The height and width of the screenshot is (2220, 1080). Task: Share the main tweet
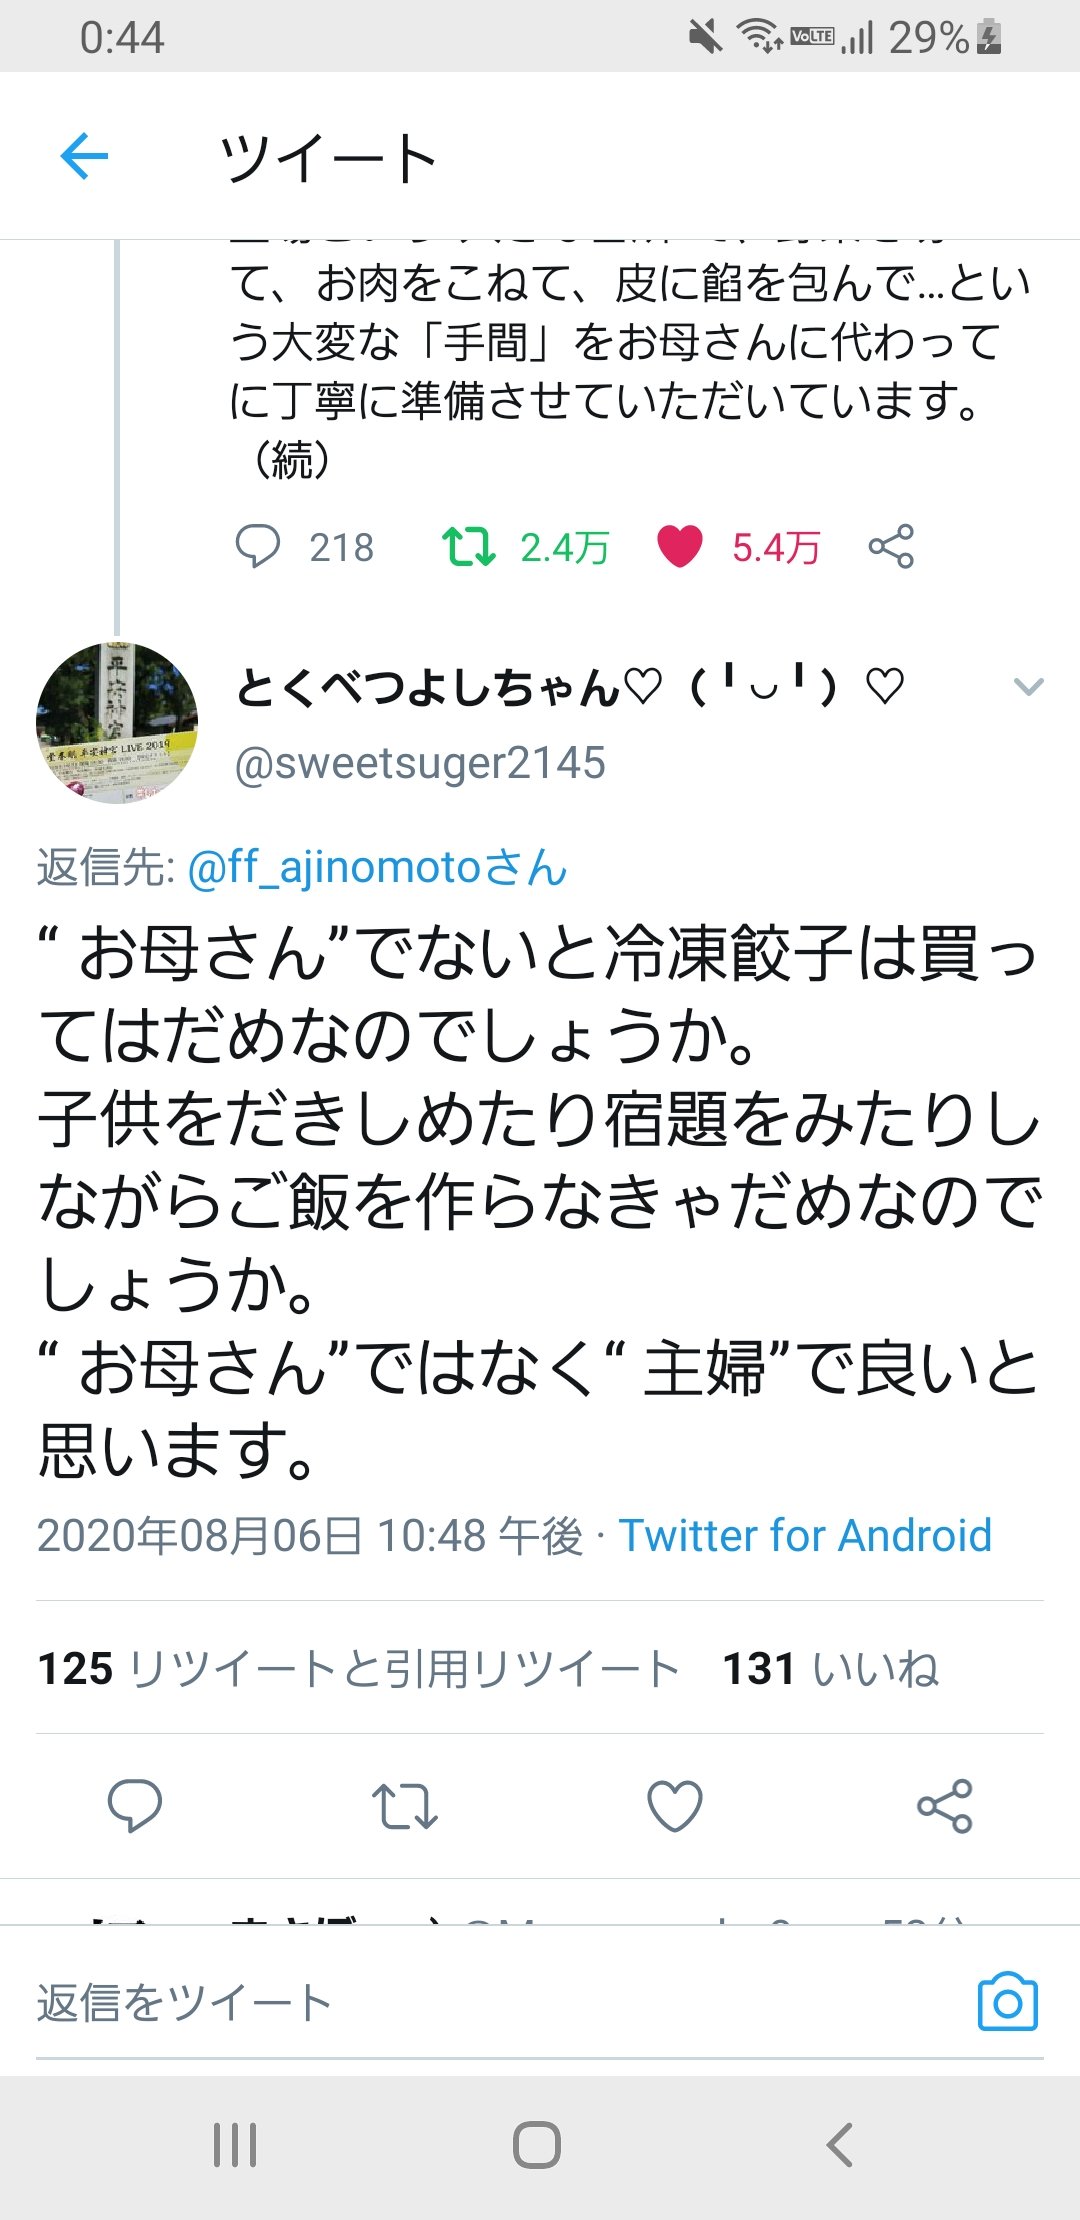coord(945,1806)
